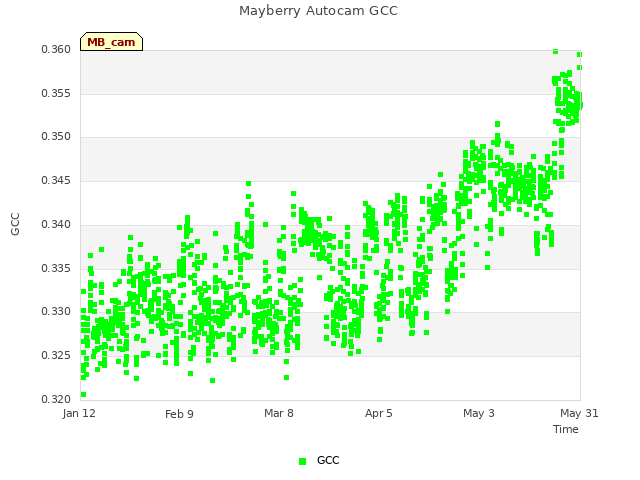Click the GCC legend label

[328, 460]
